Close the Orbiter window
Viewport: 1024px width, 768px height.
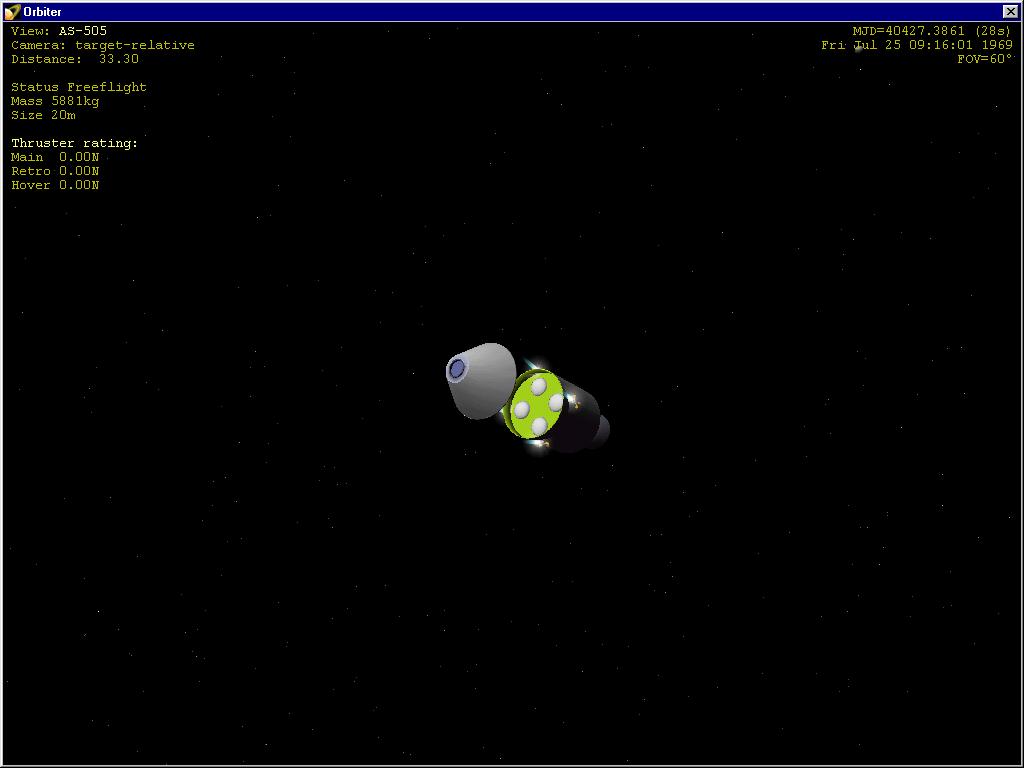(x=1010, y=11)
